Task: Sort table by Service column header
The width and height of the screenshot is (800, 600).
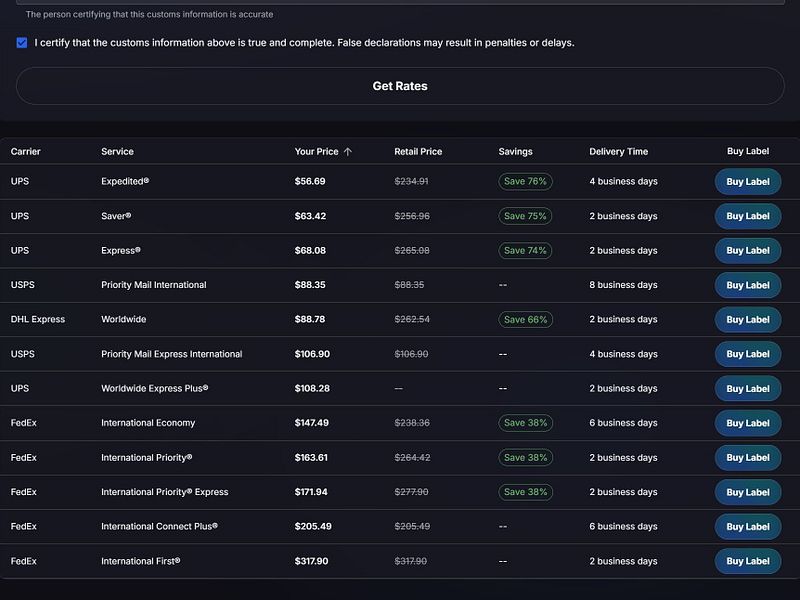Action: (117, 152)
